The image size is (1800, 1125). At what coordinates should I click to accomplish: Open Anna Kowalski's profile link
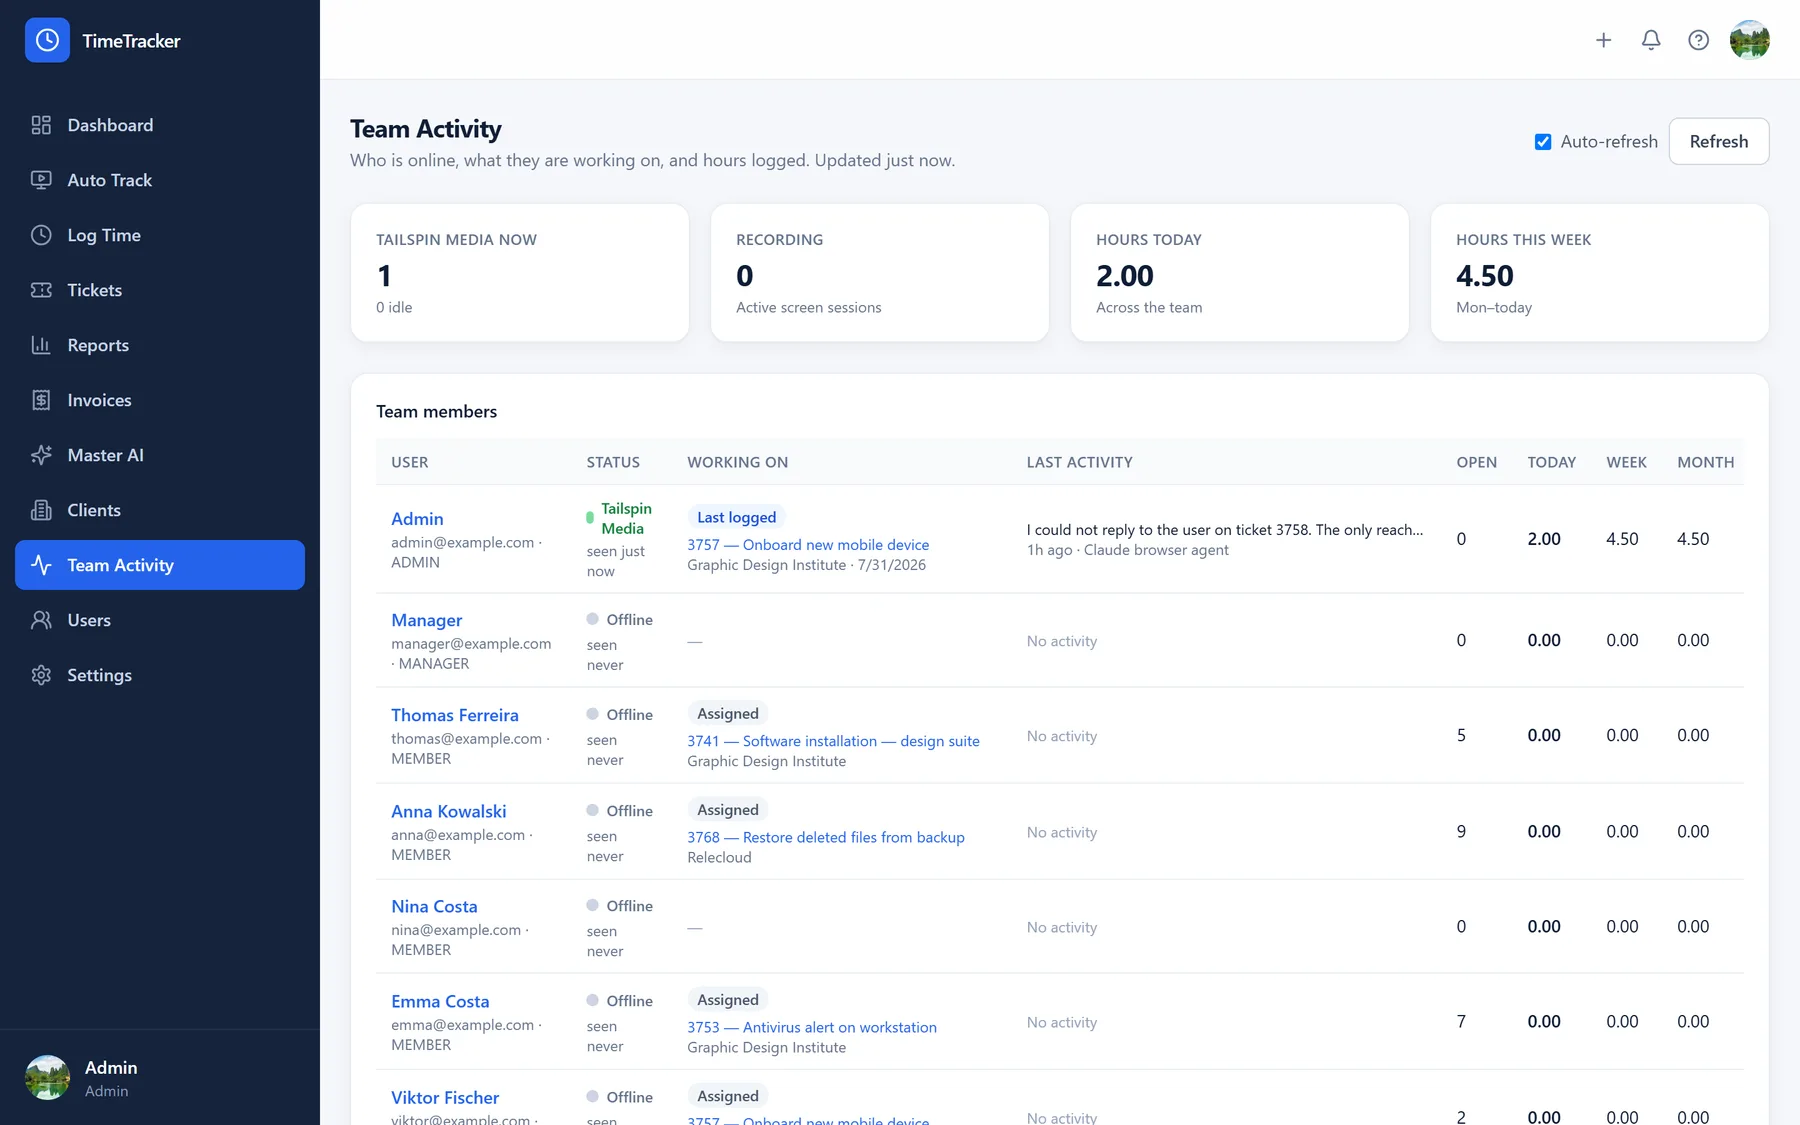click(449, 811)
